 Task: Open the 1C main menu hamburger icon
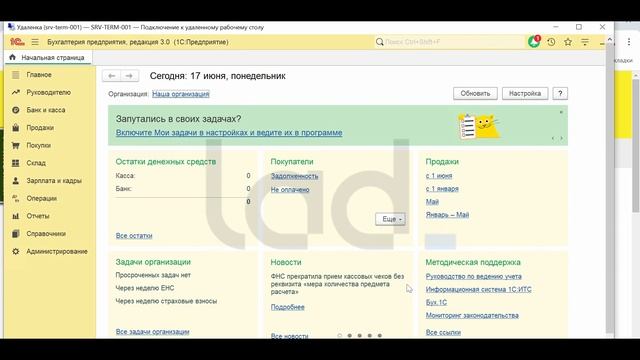[x=35, y=42]
